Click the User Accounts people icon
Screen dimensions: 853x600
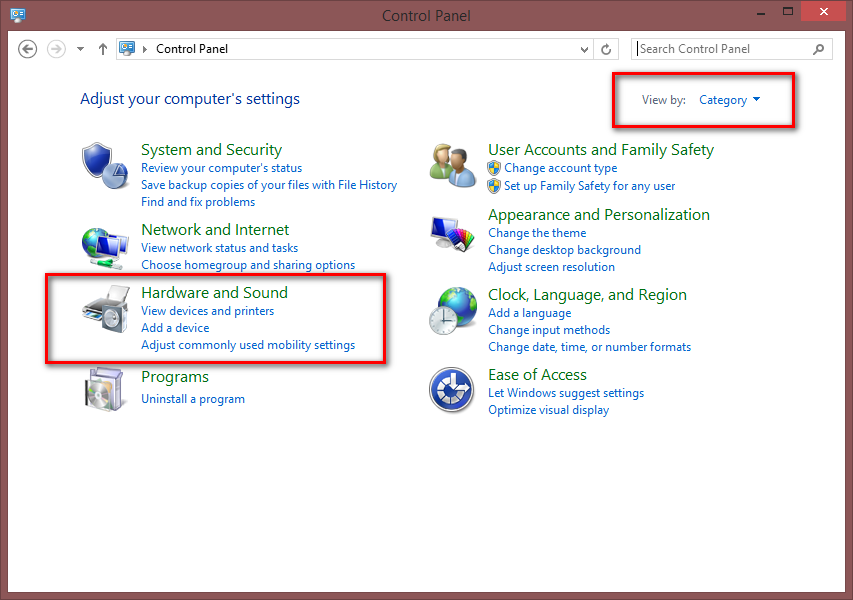pos(453,166)
